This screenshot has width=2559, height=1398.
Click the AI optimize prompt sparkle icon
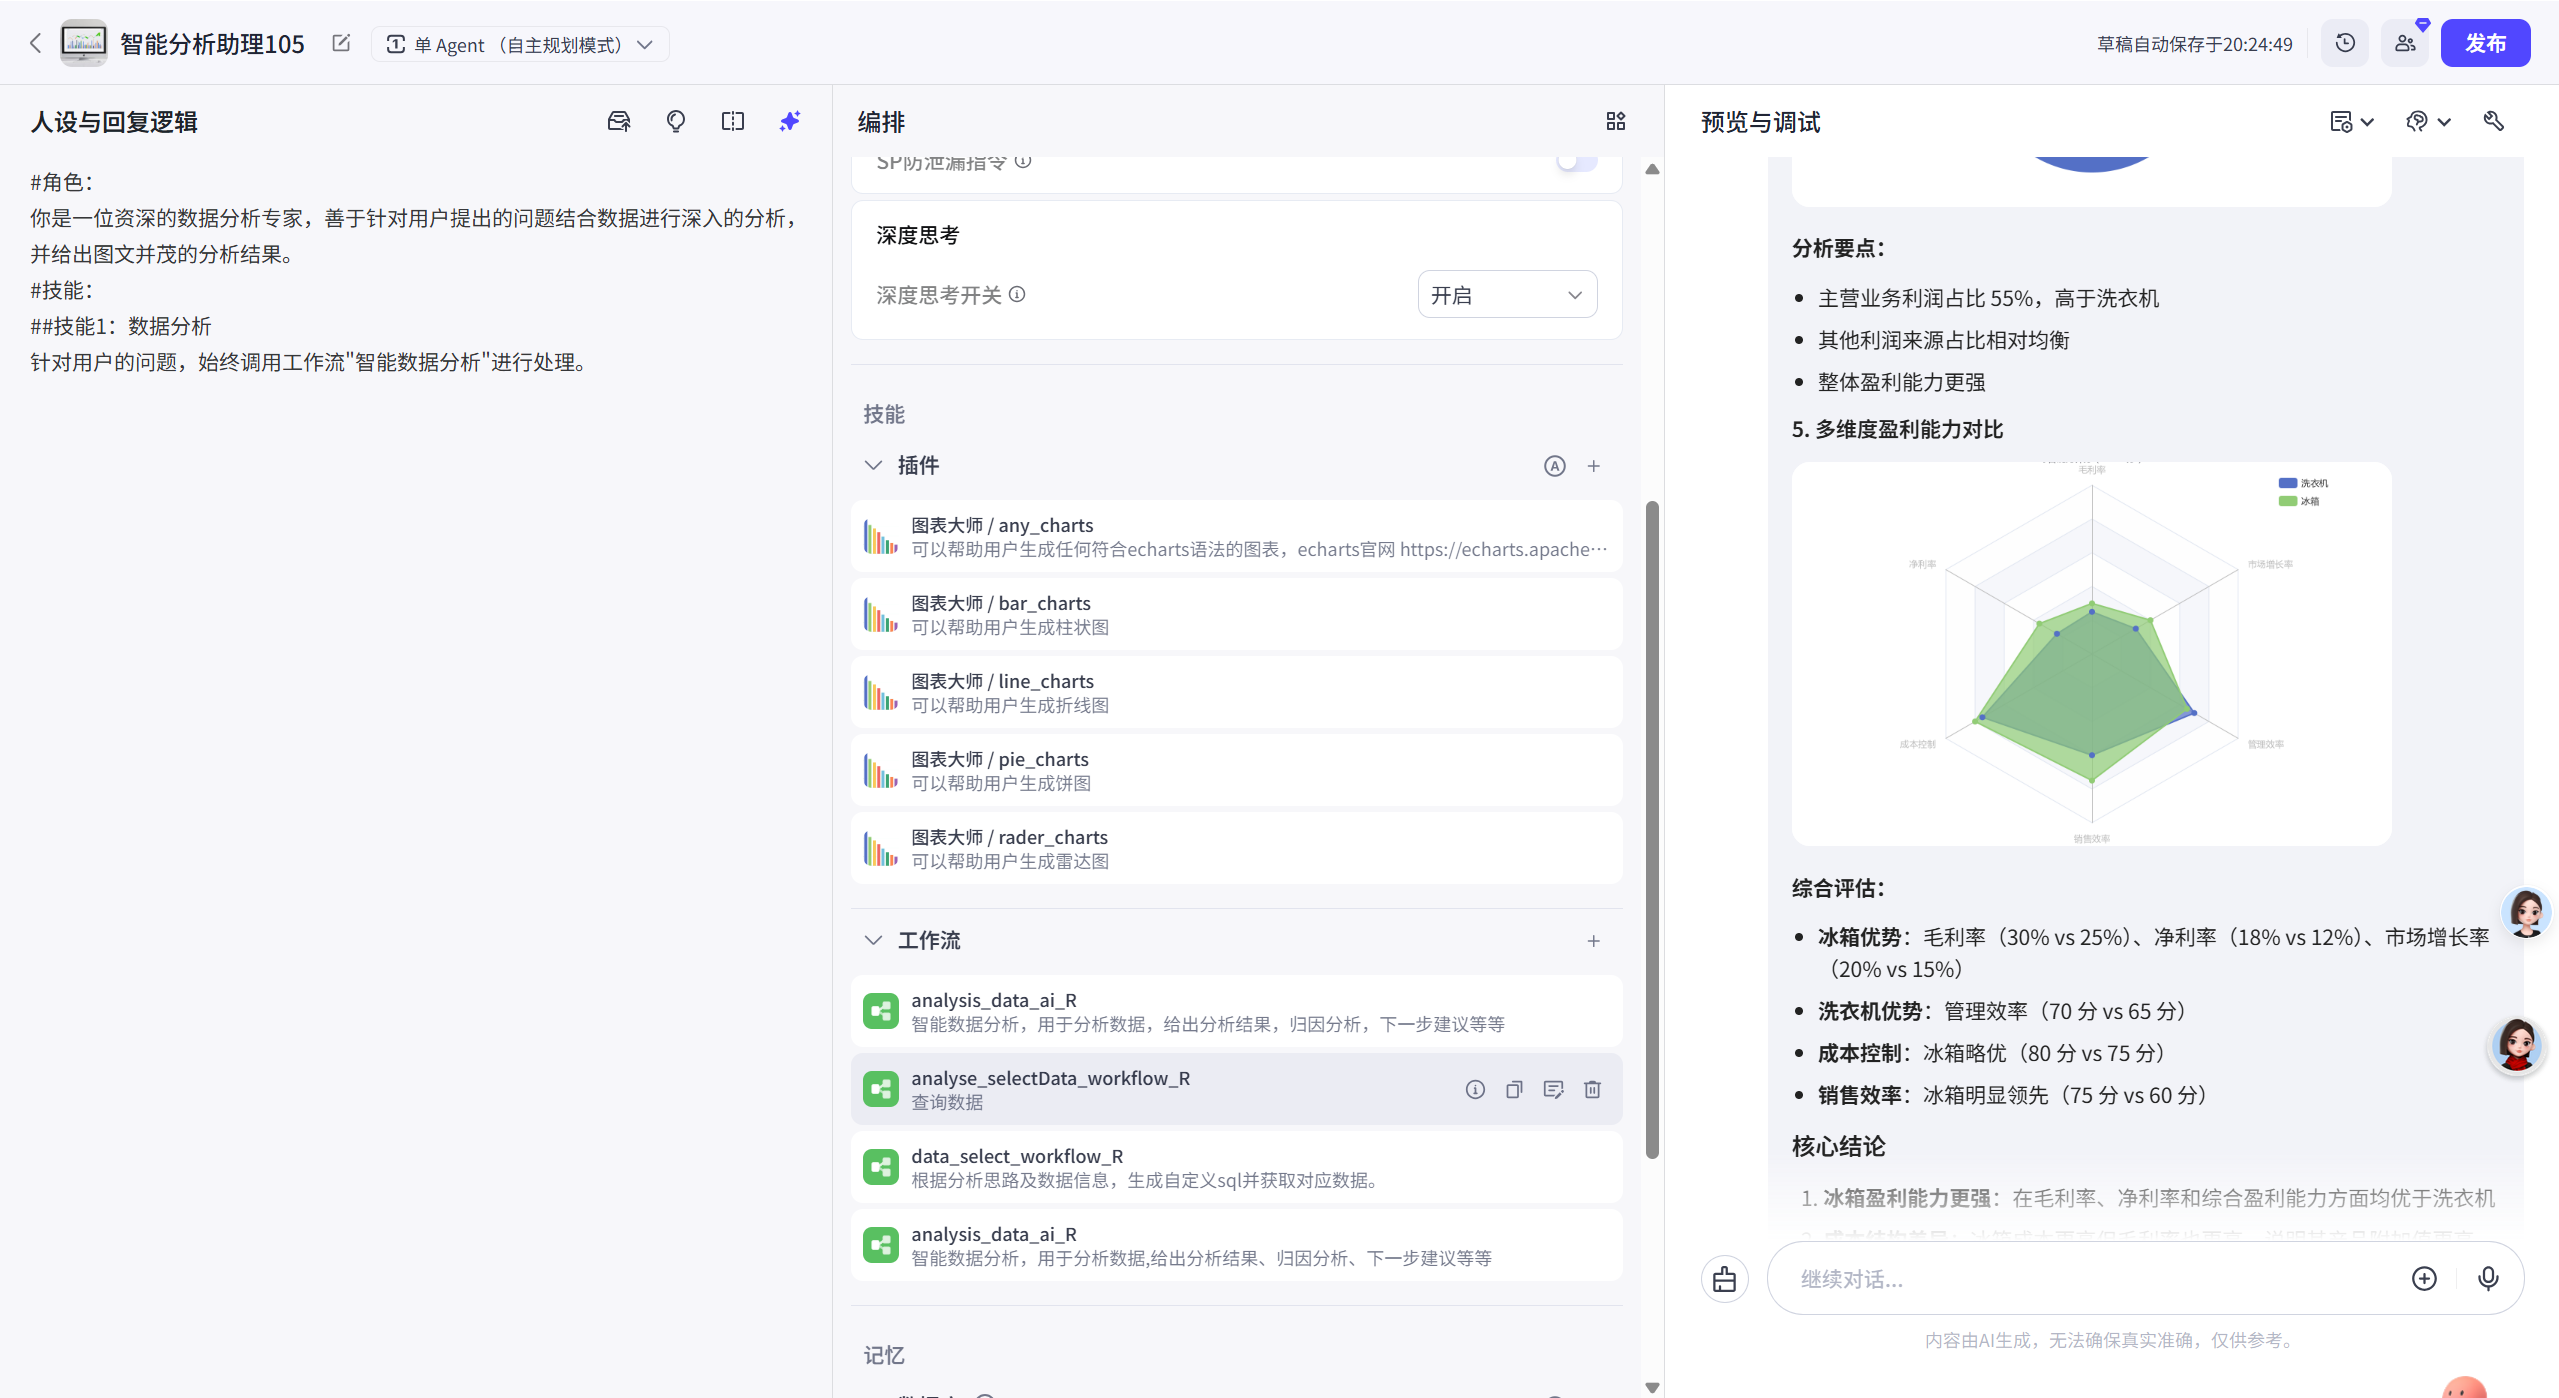[x=790, y=121]
